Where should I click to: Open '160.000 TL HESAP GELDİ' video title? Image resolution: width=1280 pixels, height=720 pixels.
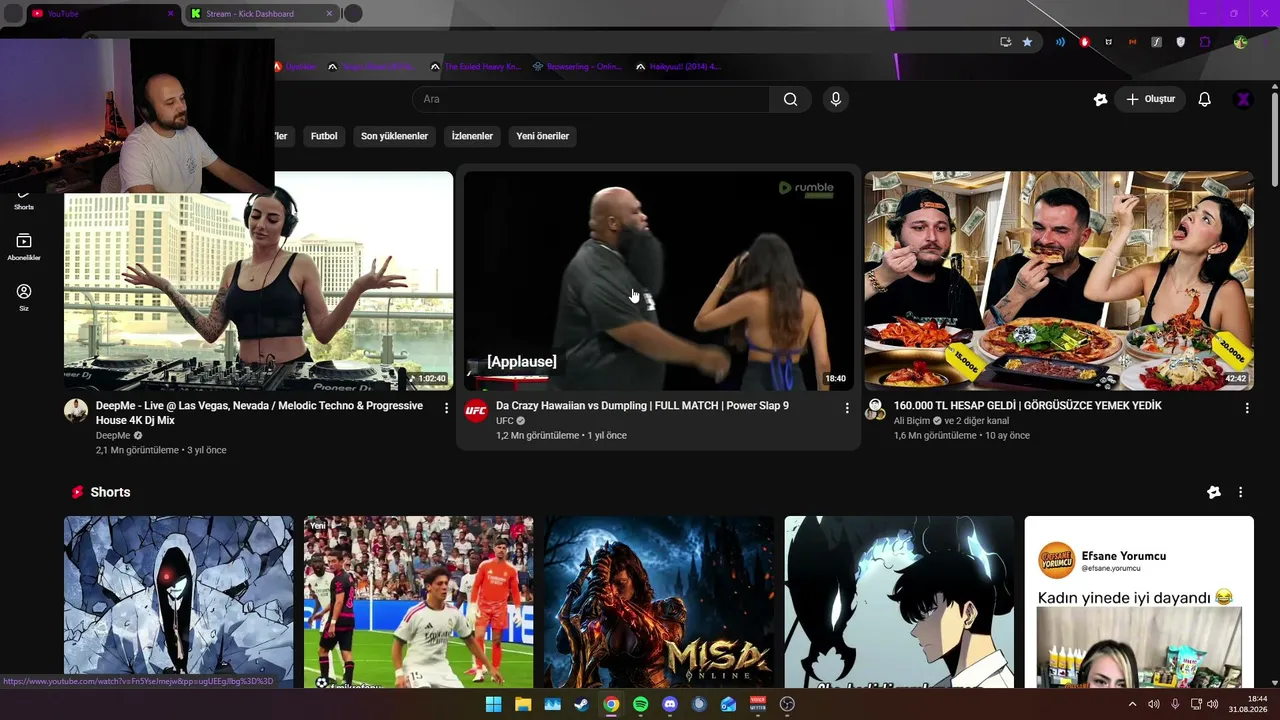tap(1028, 406)
